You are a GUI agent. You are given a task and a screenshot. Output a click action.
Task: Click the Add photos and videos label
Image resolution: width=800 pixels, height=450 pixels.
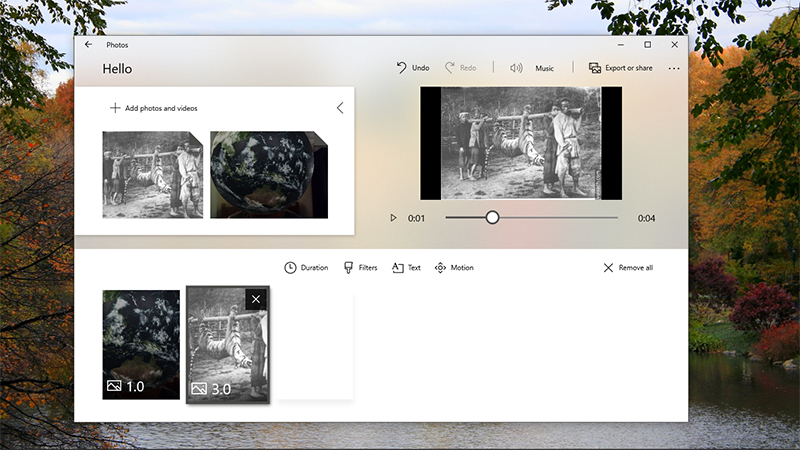point(161,108)
